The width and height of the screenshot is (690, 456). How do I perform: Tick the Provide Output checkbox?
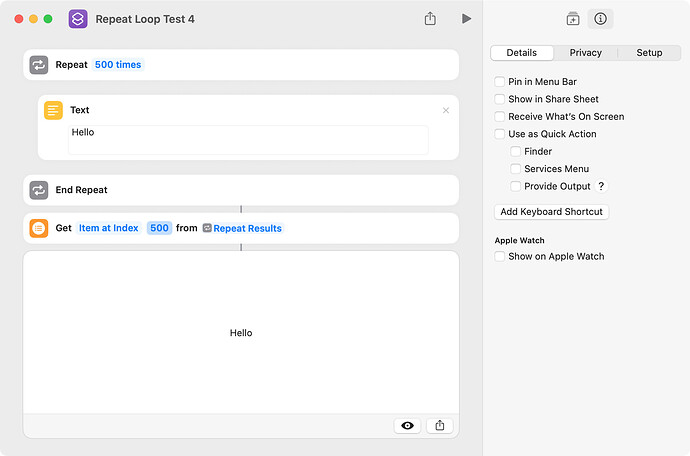pos(515,186)
